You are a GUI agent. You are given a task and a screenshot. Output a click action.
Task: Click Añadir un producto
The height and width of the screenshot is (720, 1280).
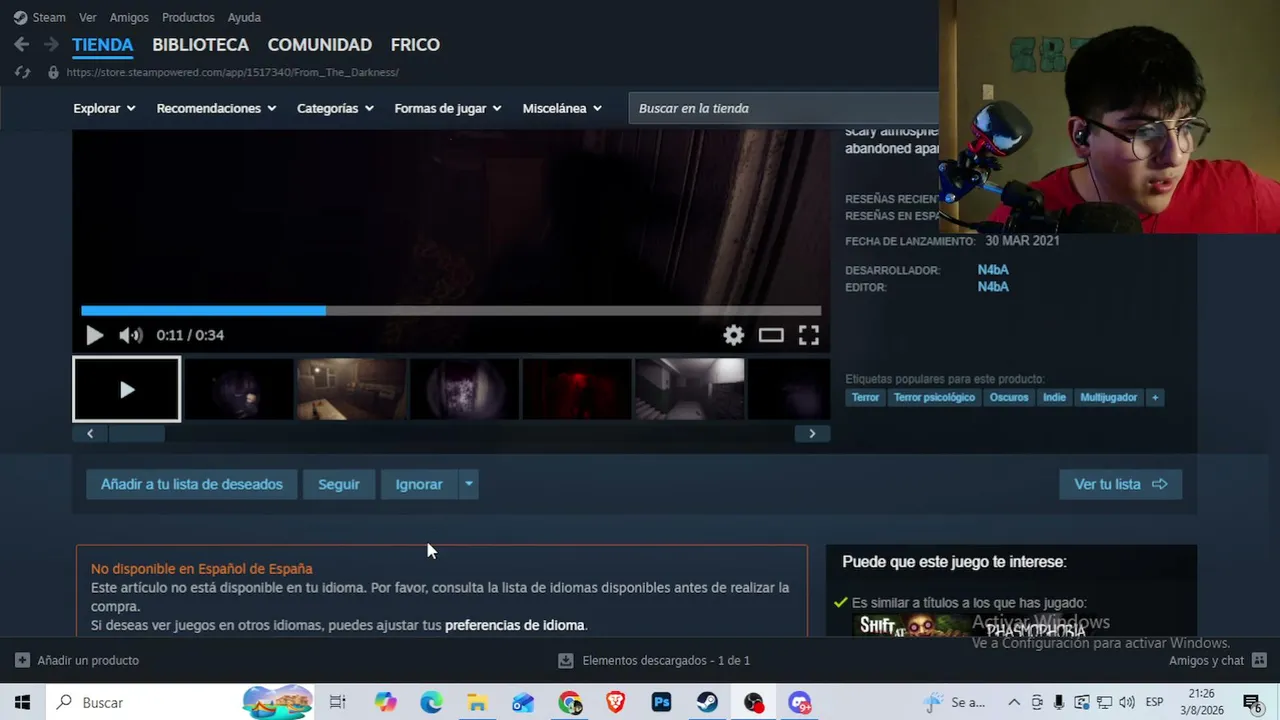(x=77, y=660)
